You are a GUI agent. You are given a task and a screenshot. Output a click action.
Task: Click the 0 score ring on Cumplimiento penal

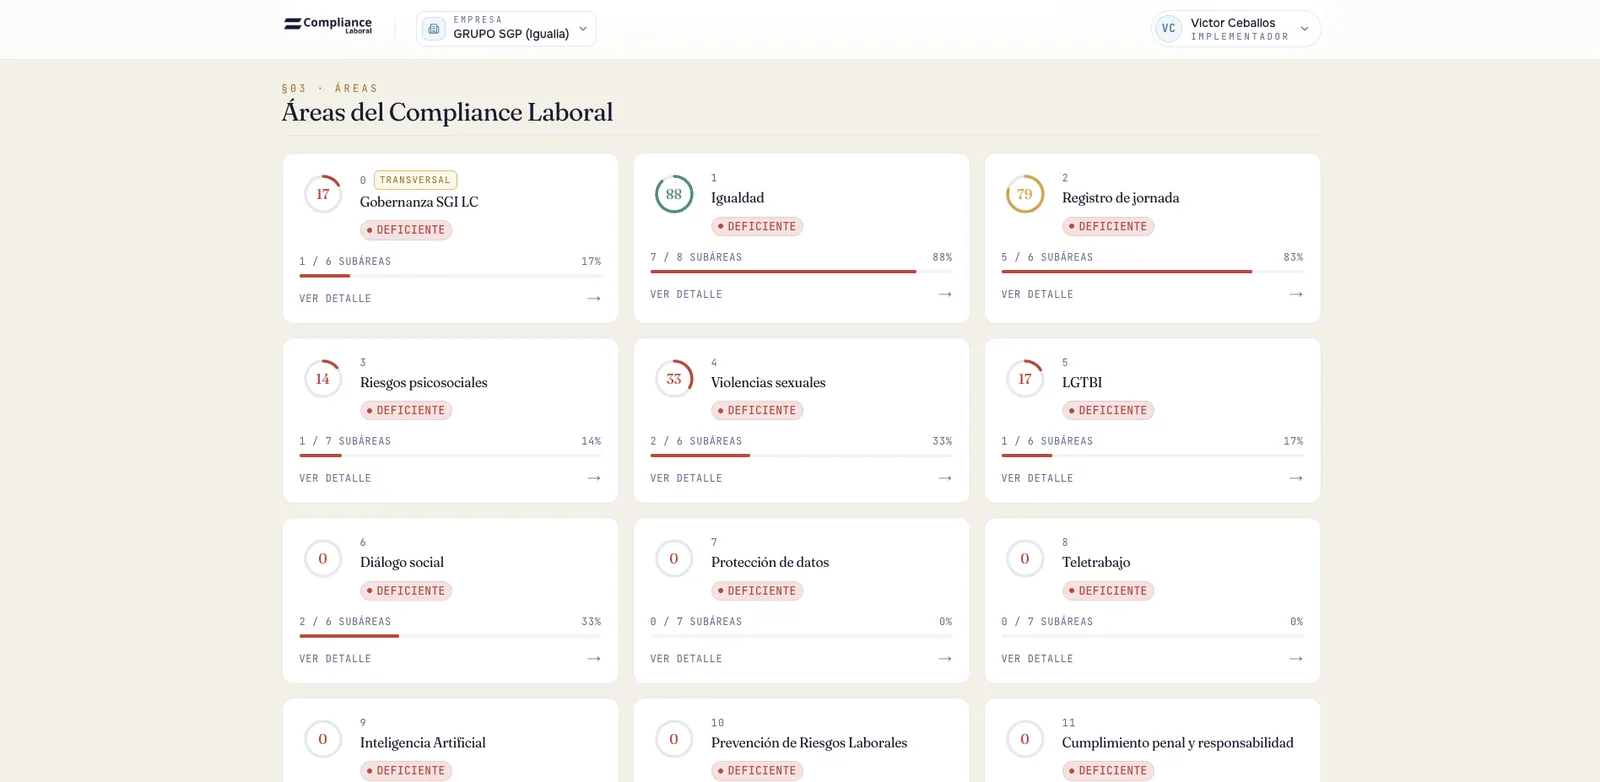(x=1025, y=739)
